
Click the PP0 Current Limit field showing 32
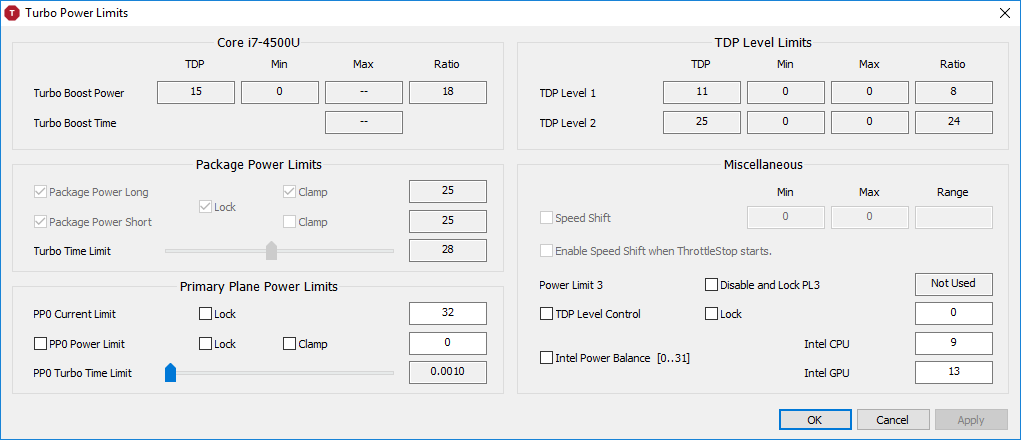448,313
